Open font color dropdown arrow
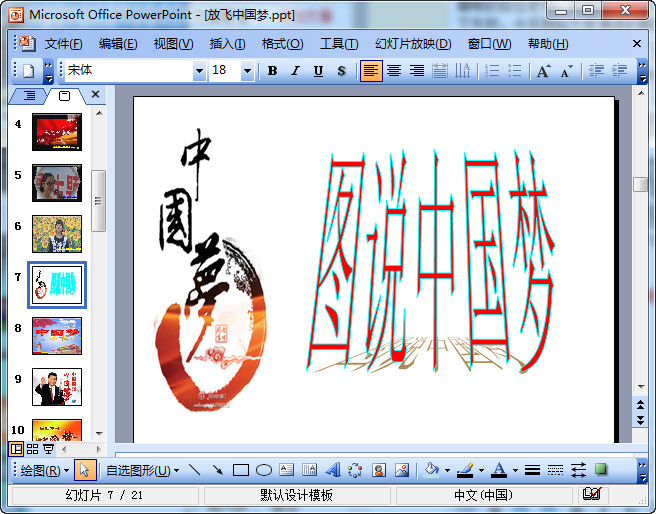This screenshot has height=514, width=656. click(x=515, y=471)
